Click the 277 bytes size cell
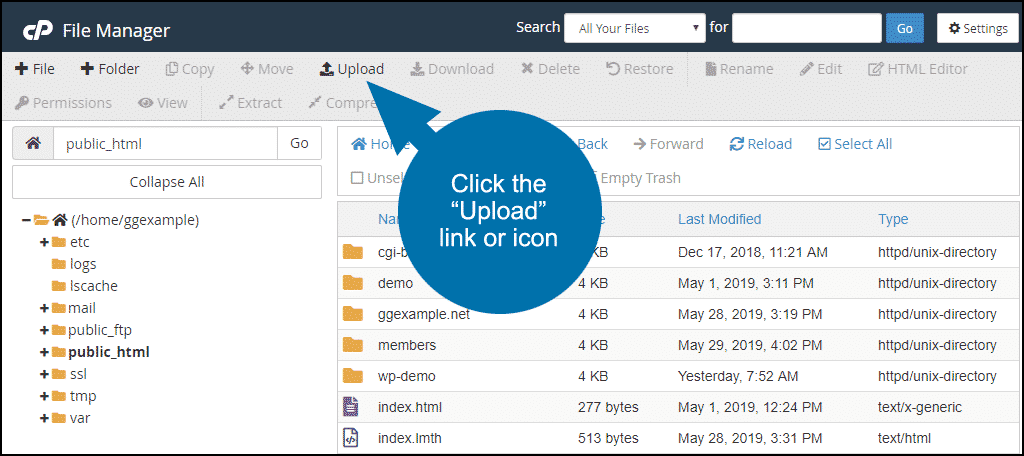This screenshot has height=456, width=1024. pyautogui.click(x=608, y=407)
